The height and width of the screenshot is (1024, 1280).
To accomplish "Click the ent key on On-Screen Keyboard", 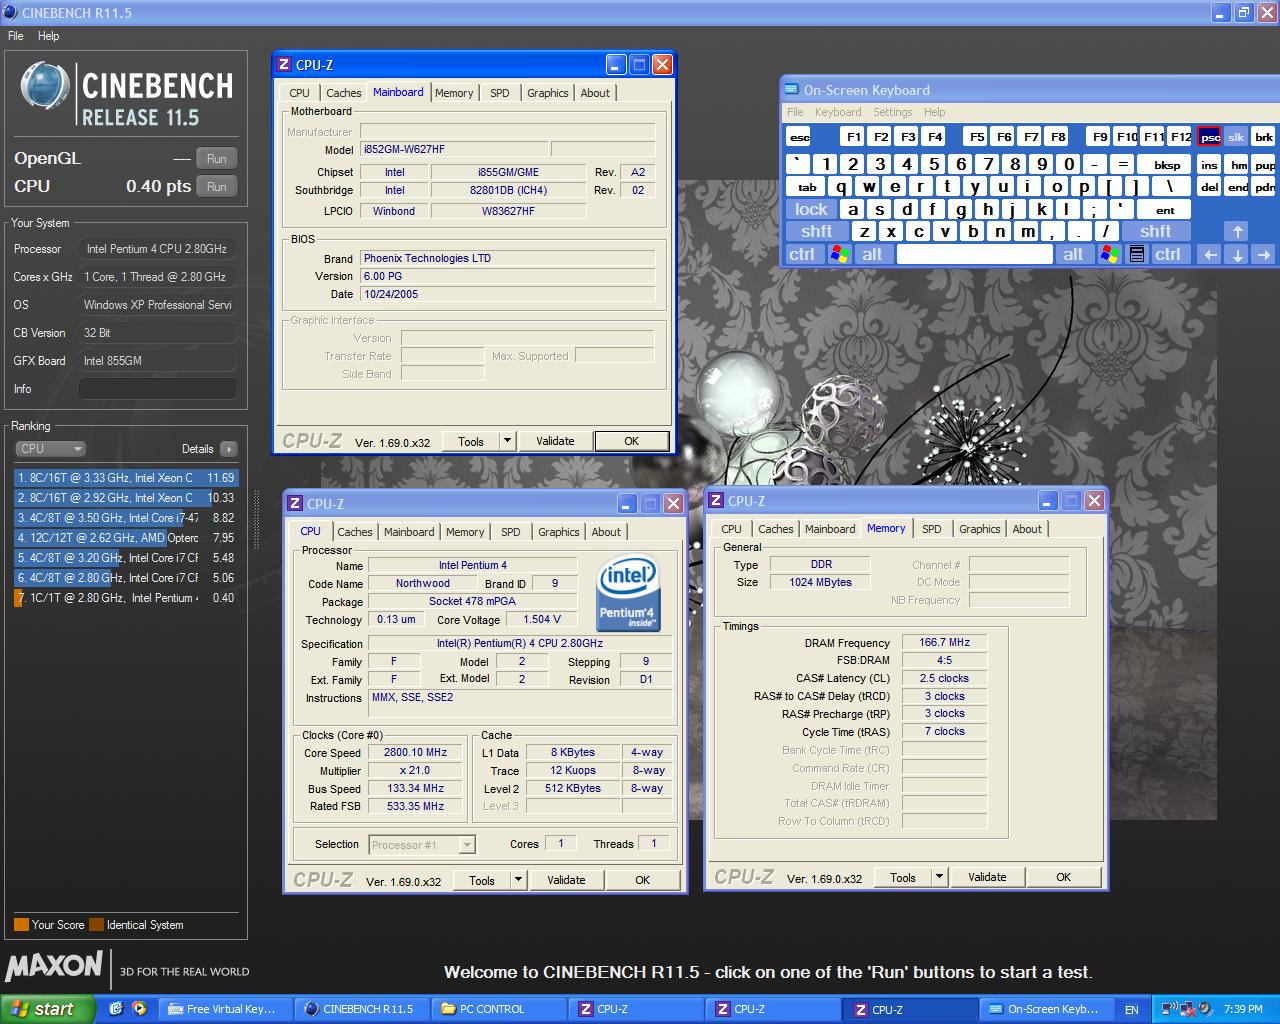I will [x=1165, y=209].
